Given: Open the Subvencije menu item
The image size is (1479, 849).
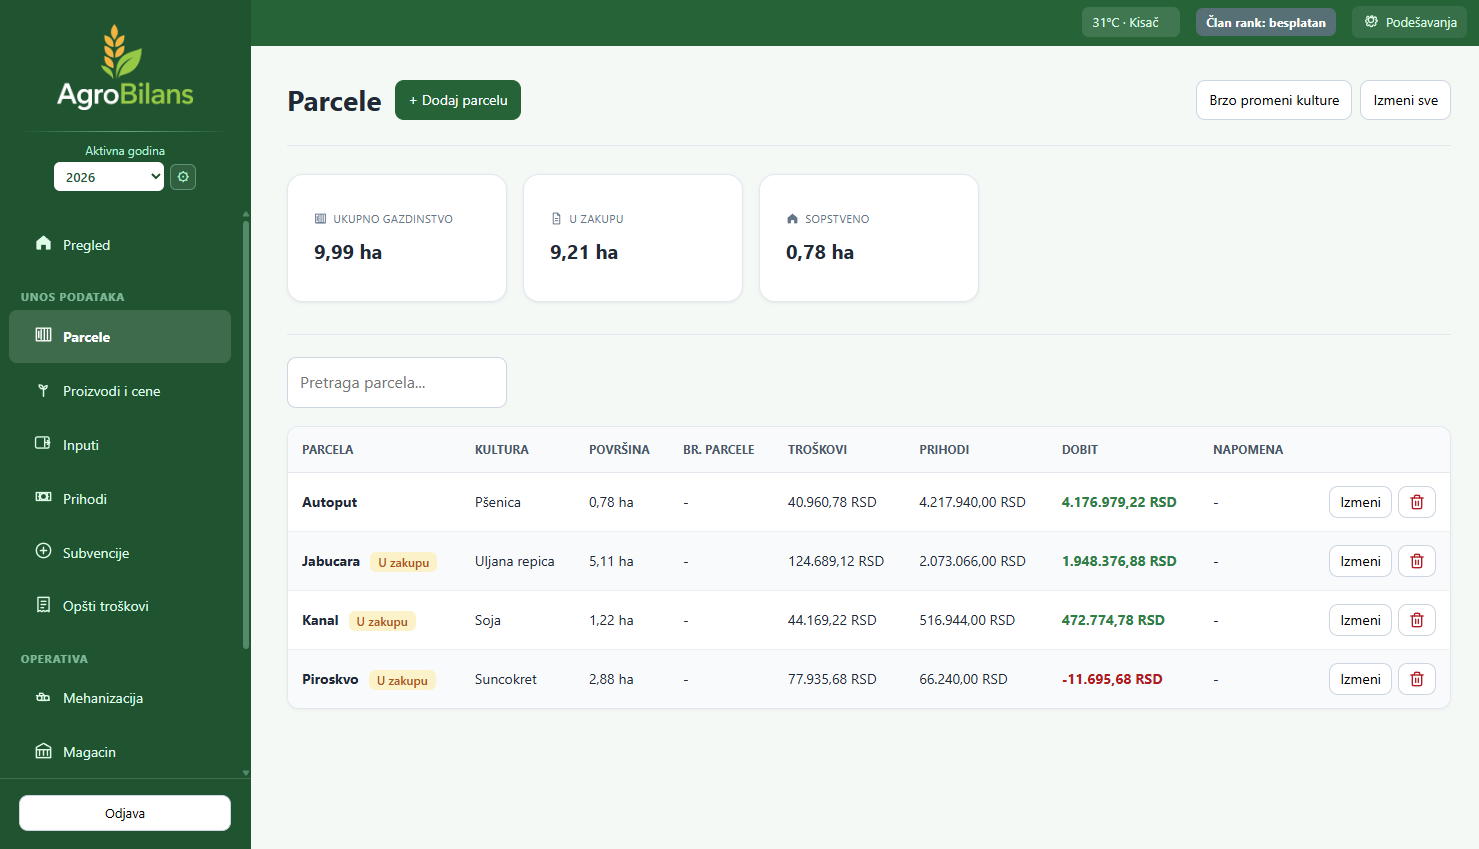Looking at the screenshot, I should 120,553.
